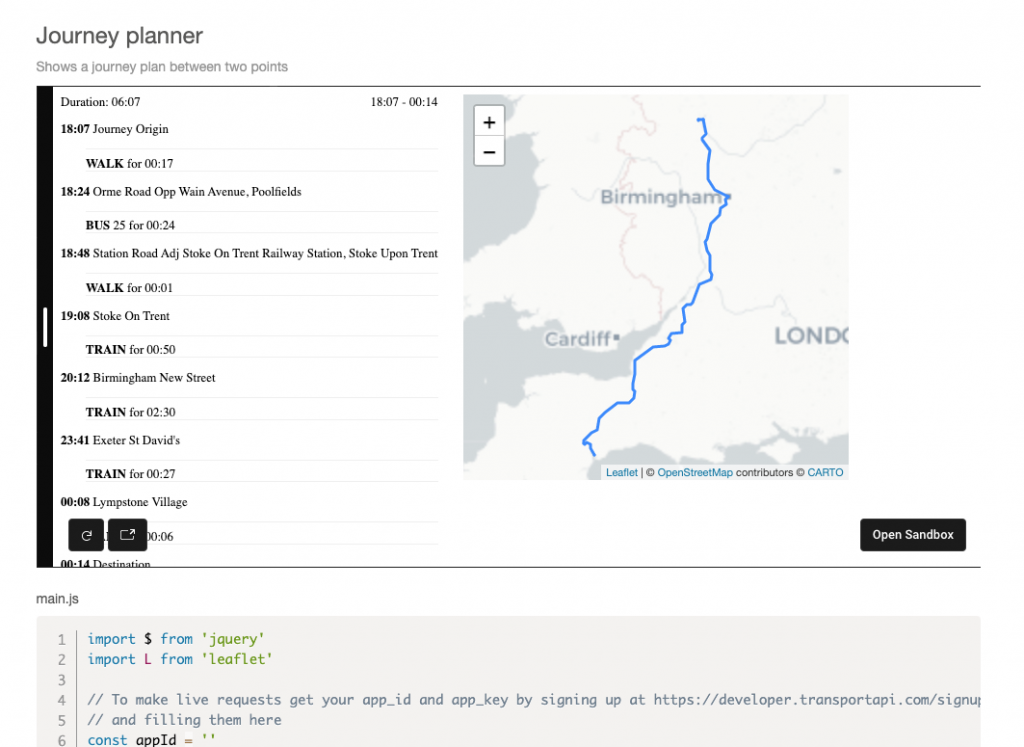Zoom out on the map

[489, 152]
